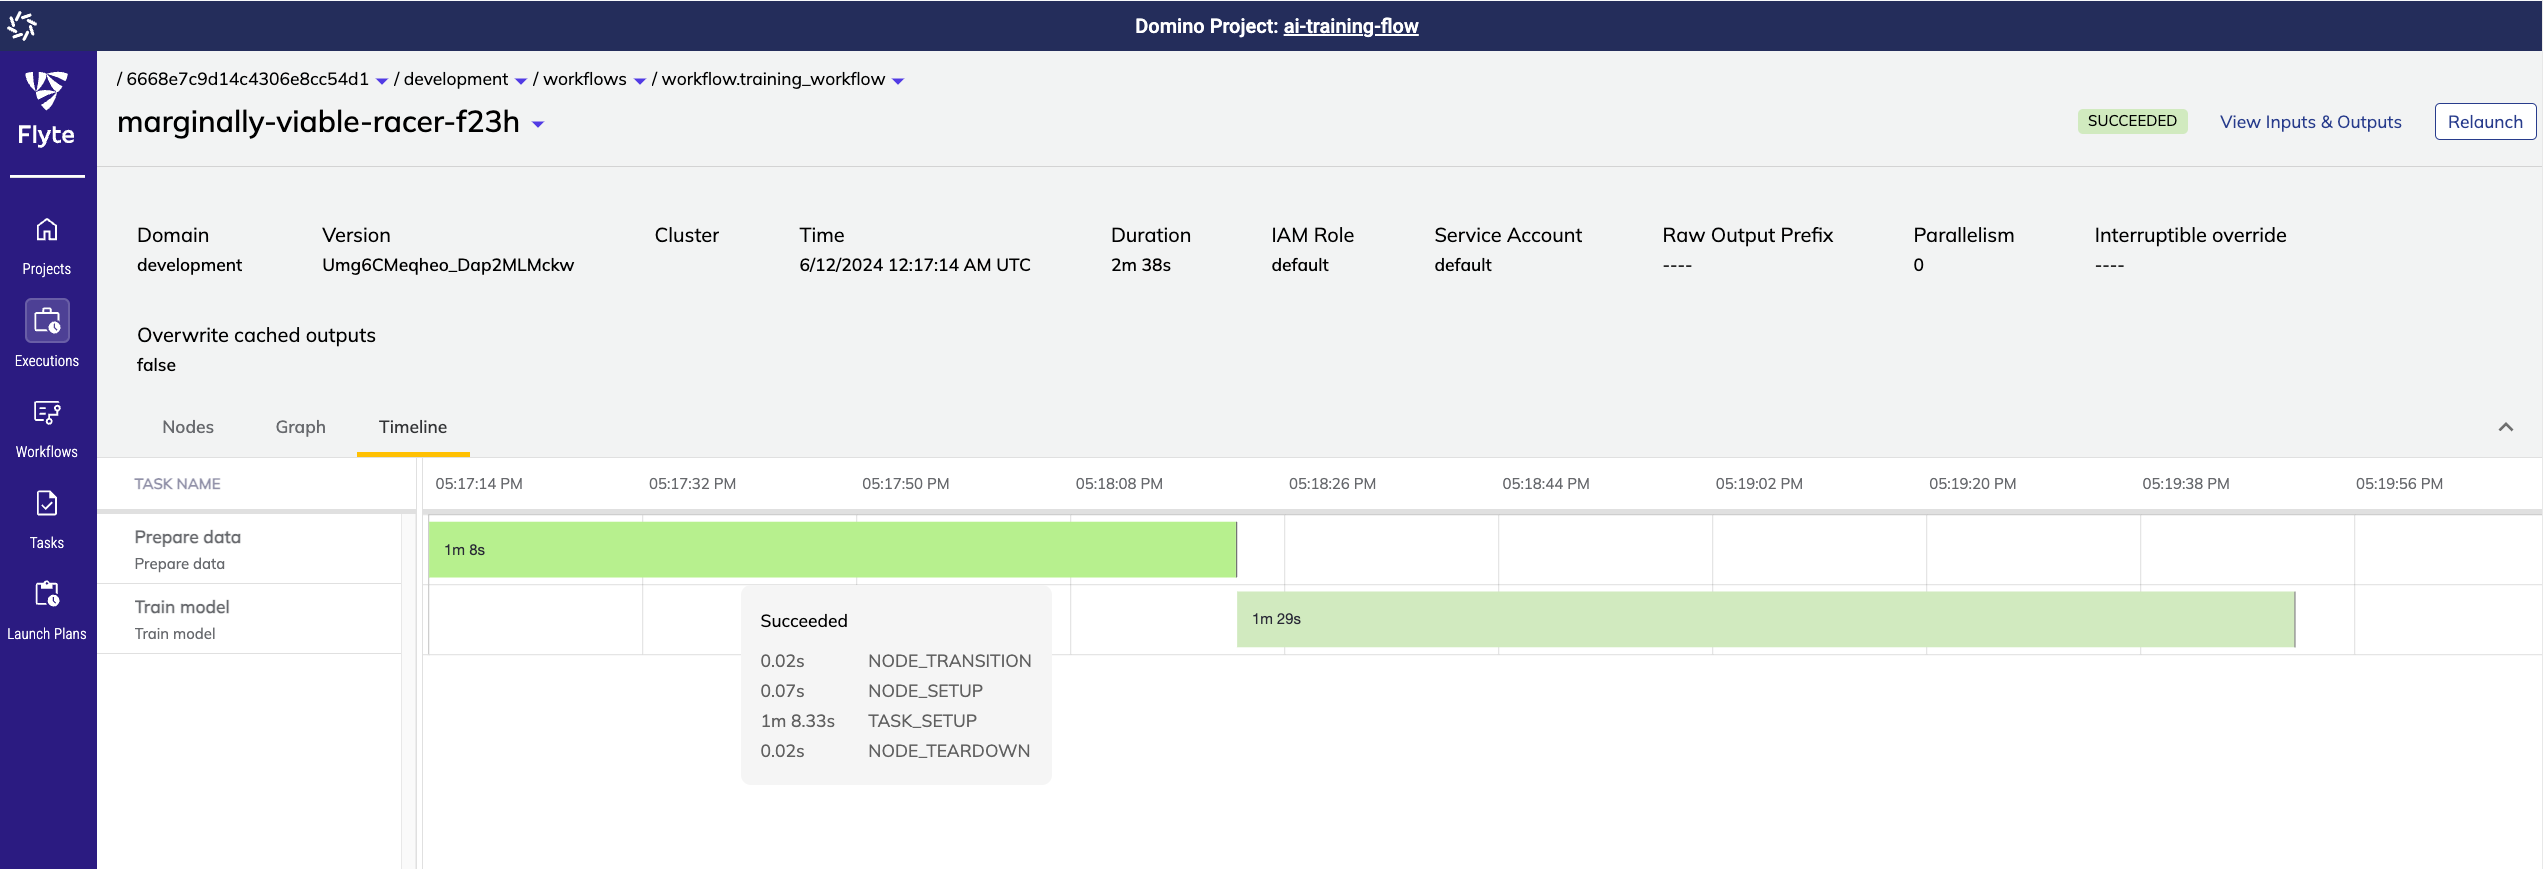The width and height of the screenshot is (2543, 869).
Task: Expand the workflows breadcrumb dropdown
Action: coord(640,81)
